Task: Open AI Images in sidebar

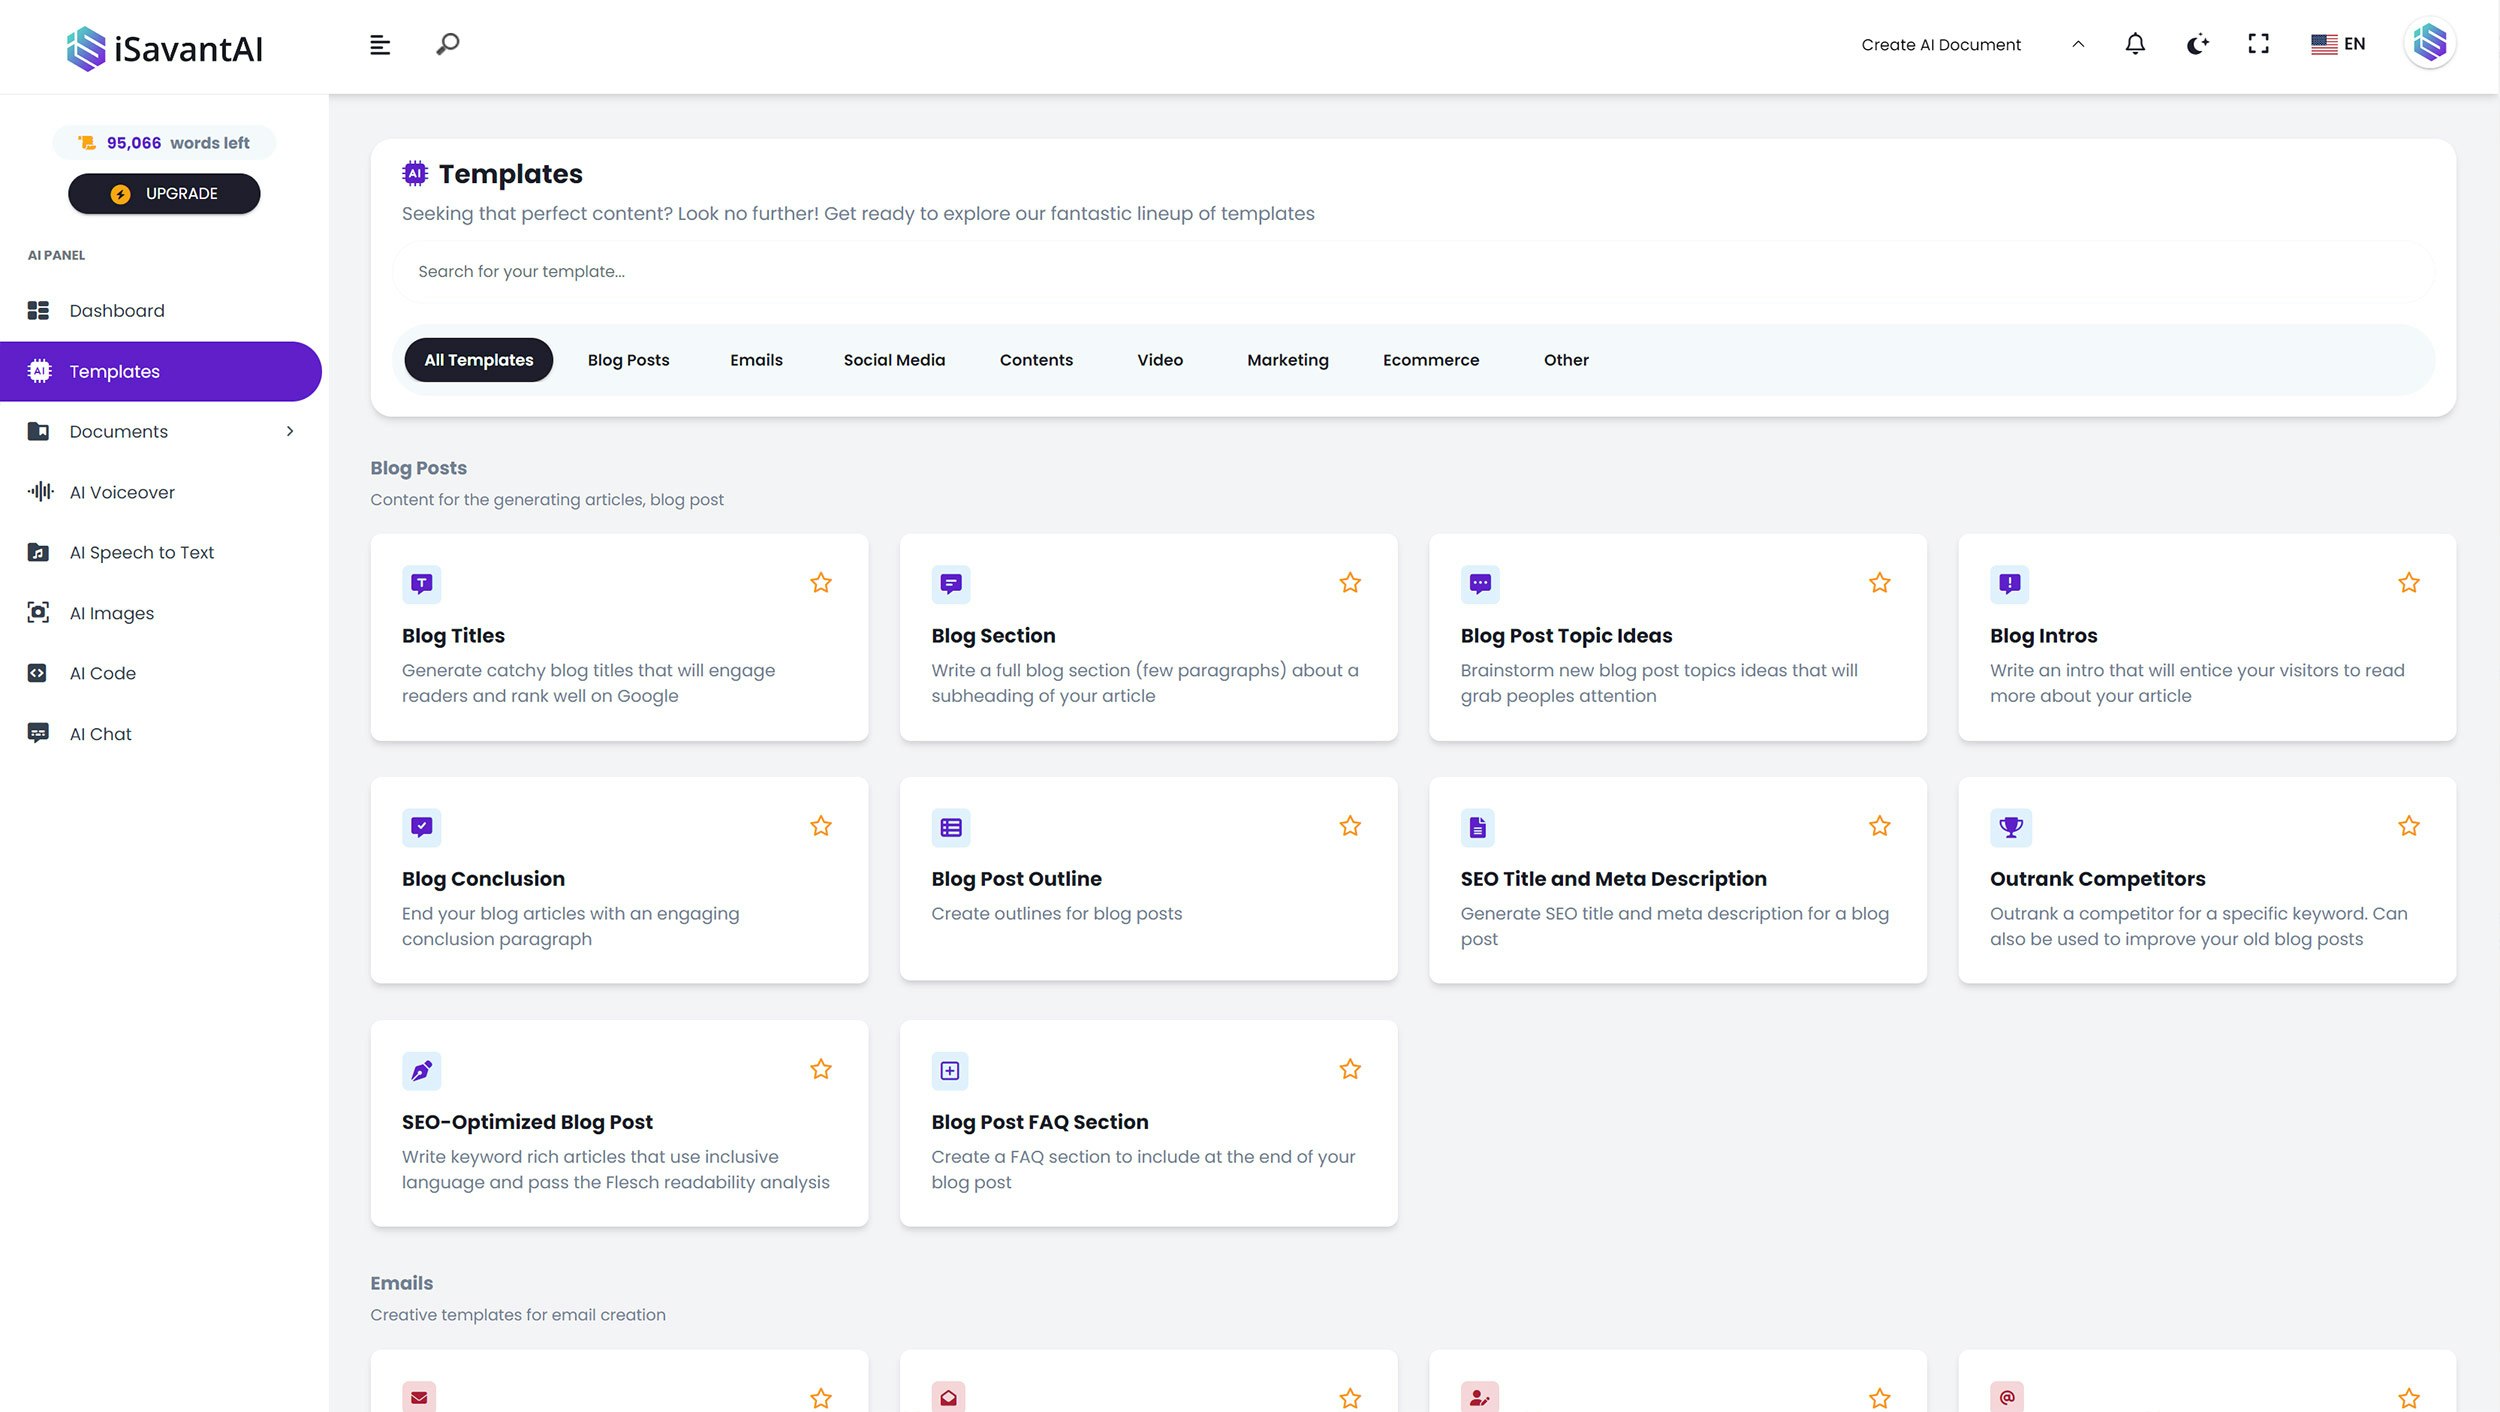Action: coord(112,613)
